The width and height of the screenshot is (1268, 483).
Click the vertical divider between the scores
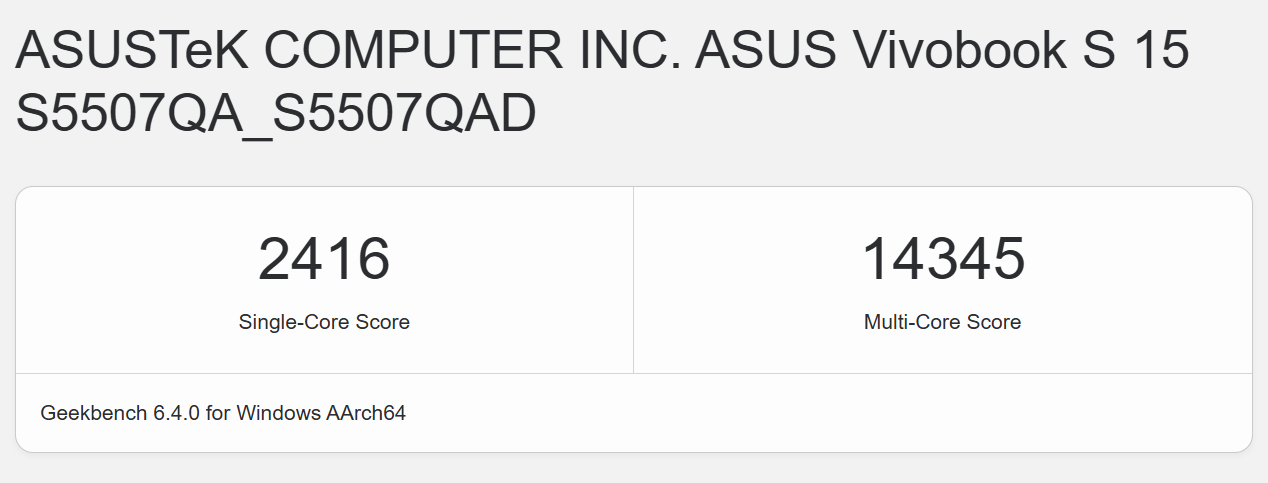click(633, 280)
